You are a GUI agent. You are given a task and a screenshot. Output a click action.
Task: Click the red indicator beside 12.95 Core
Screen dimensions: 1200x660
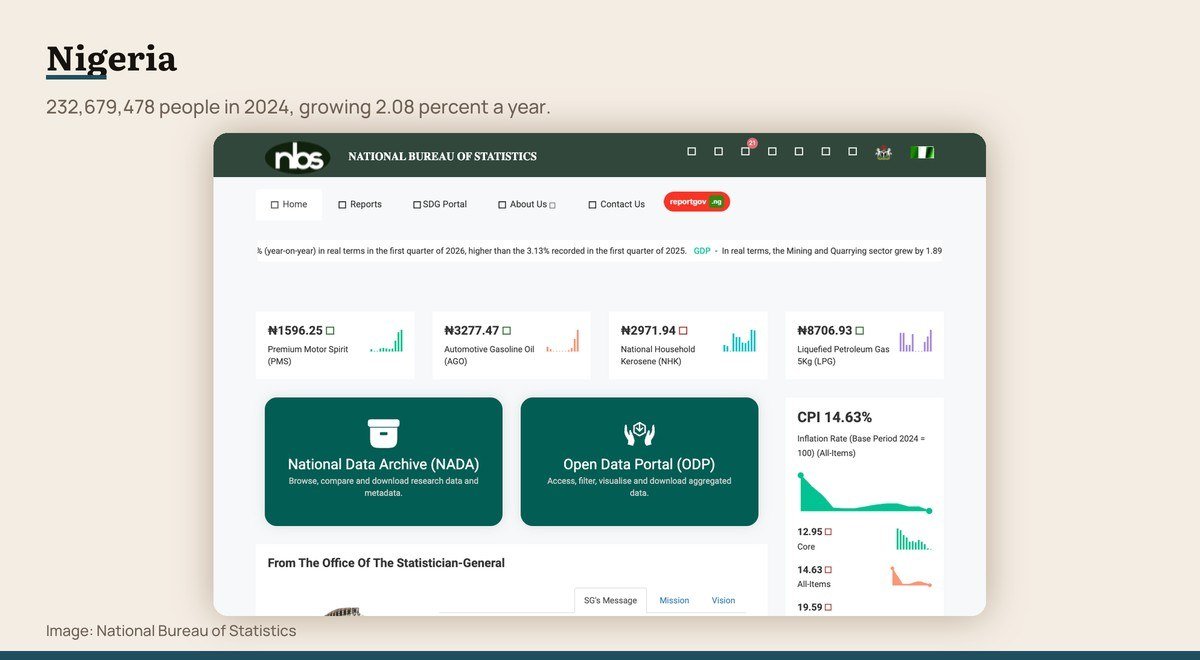tap(828, 532)
